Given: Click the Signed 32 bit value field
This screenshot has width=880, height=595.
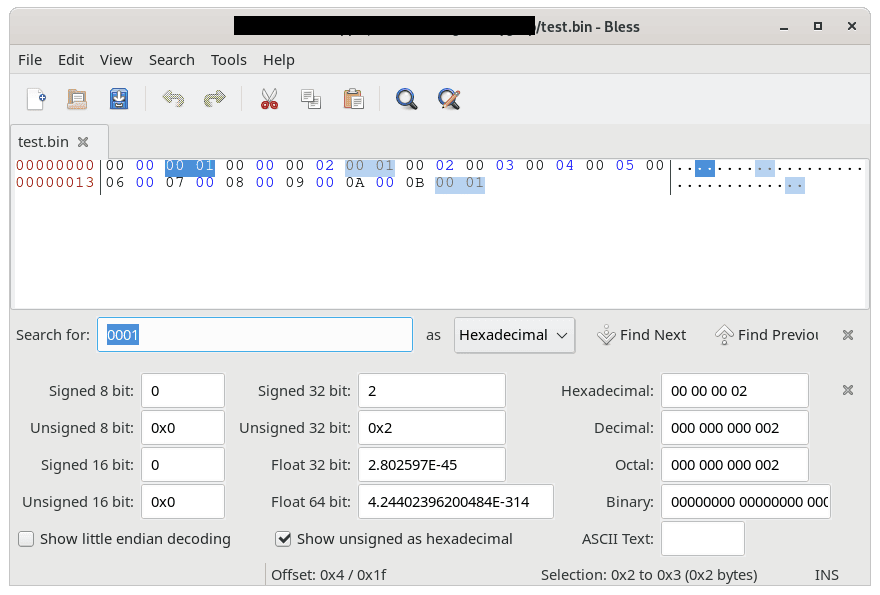Looking at the screenshot, I should coord(432,391).
